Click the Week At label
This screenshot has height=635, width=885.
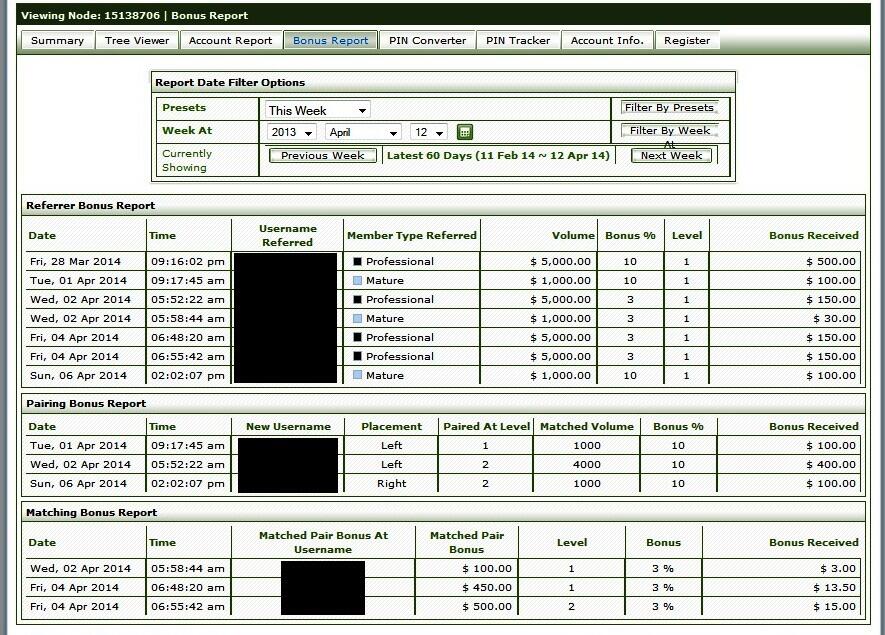(187, 130)
